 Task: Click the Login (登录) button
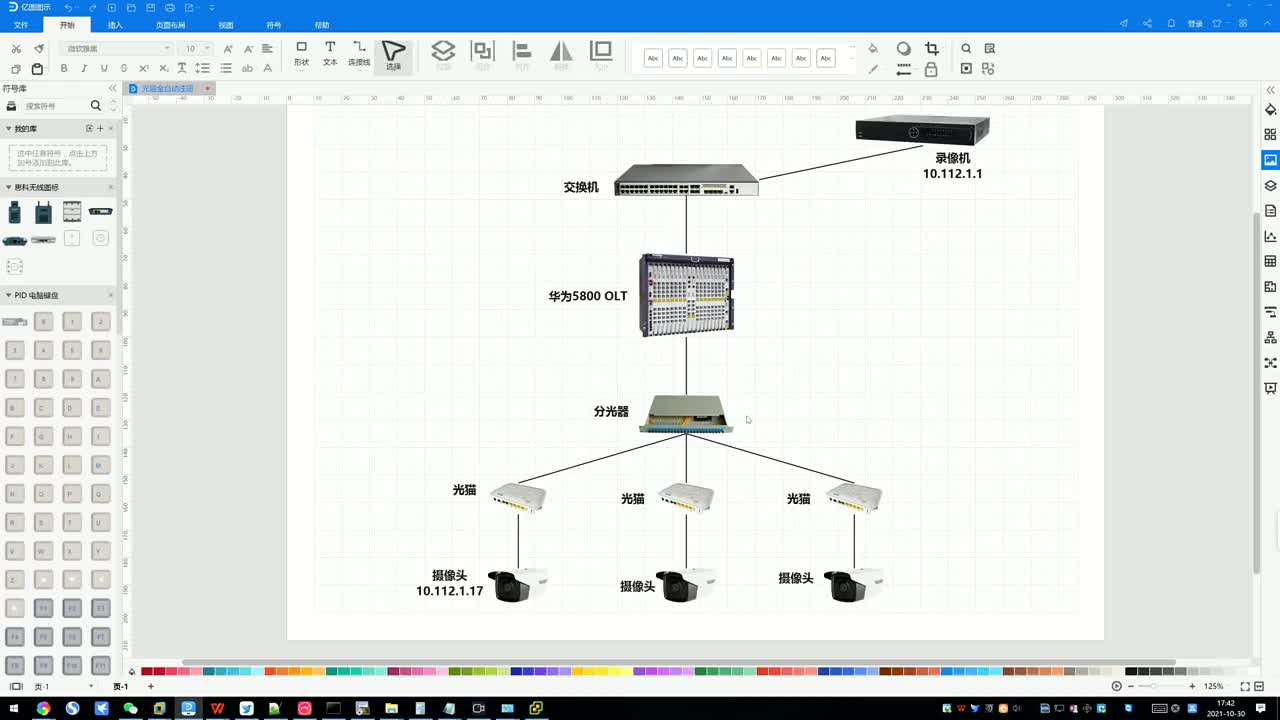coord(1195,24)
